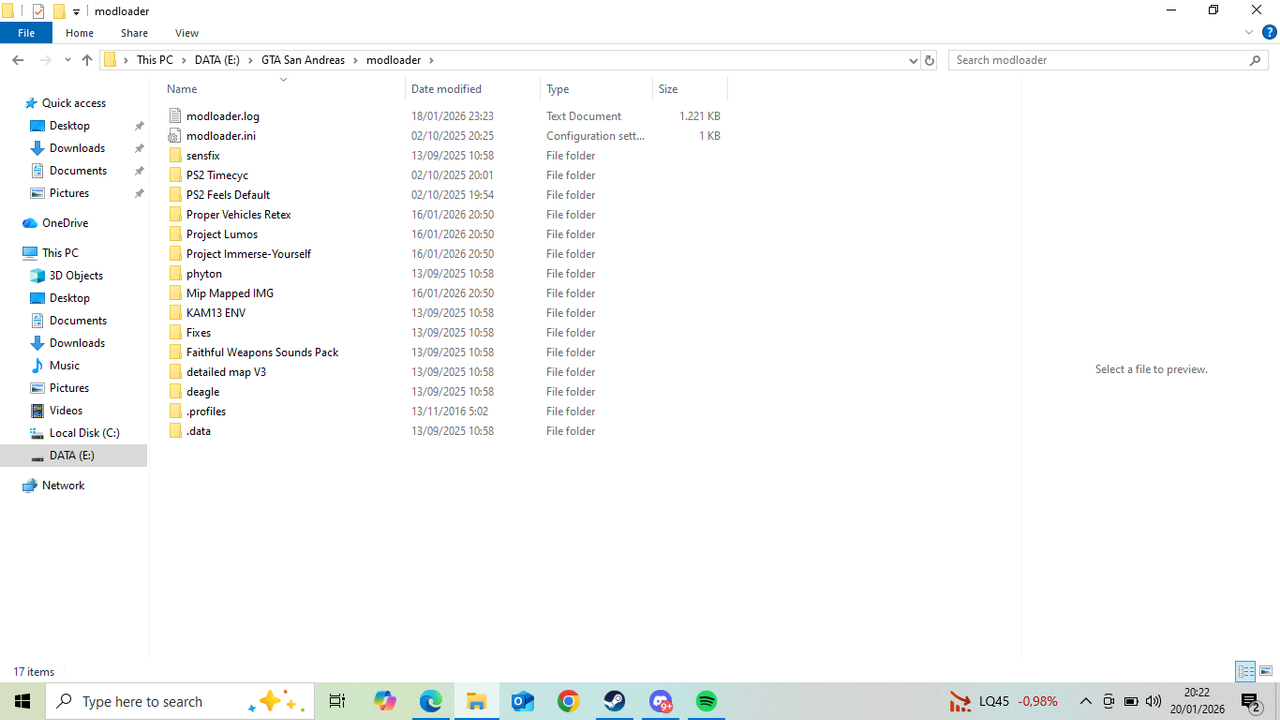Open Spotify from the taskbar

(706, 701)
